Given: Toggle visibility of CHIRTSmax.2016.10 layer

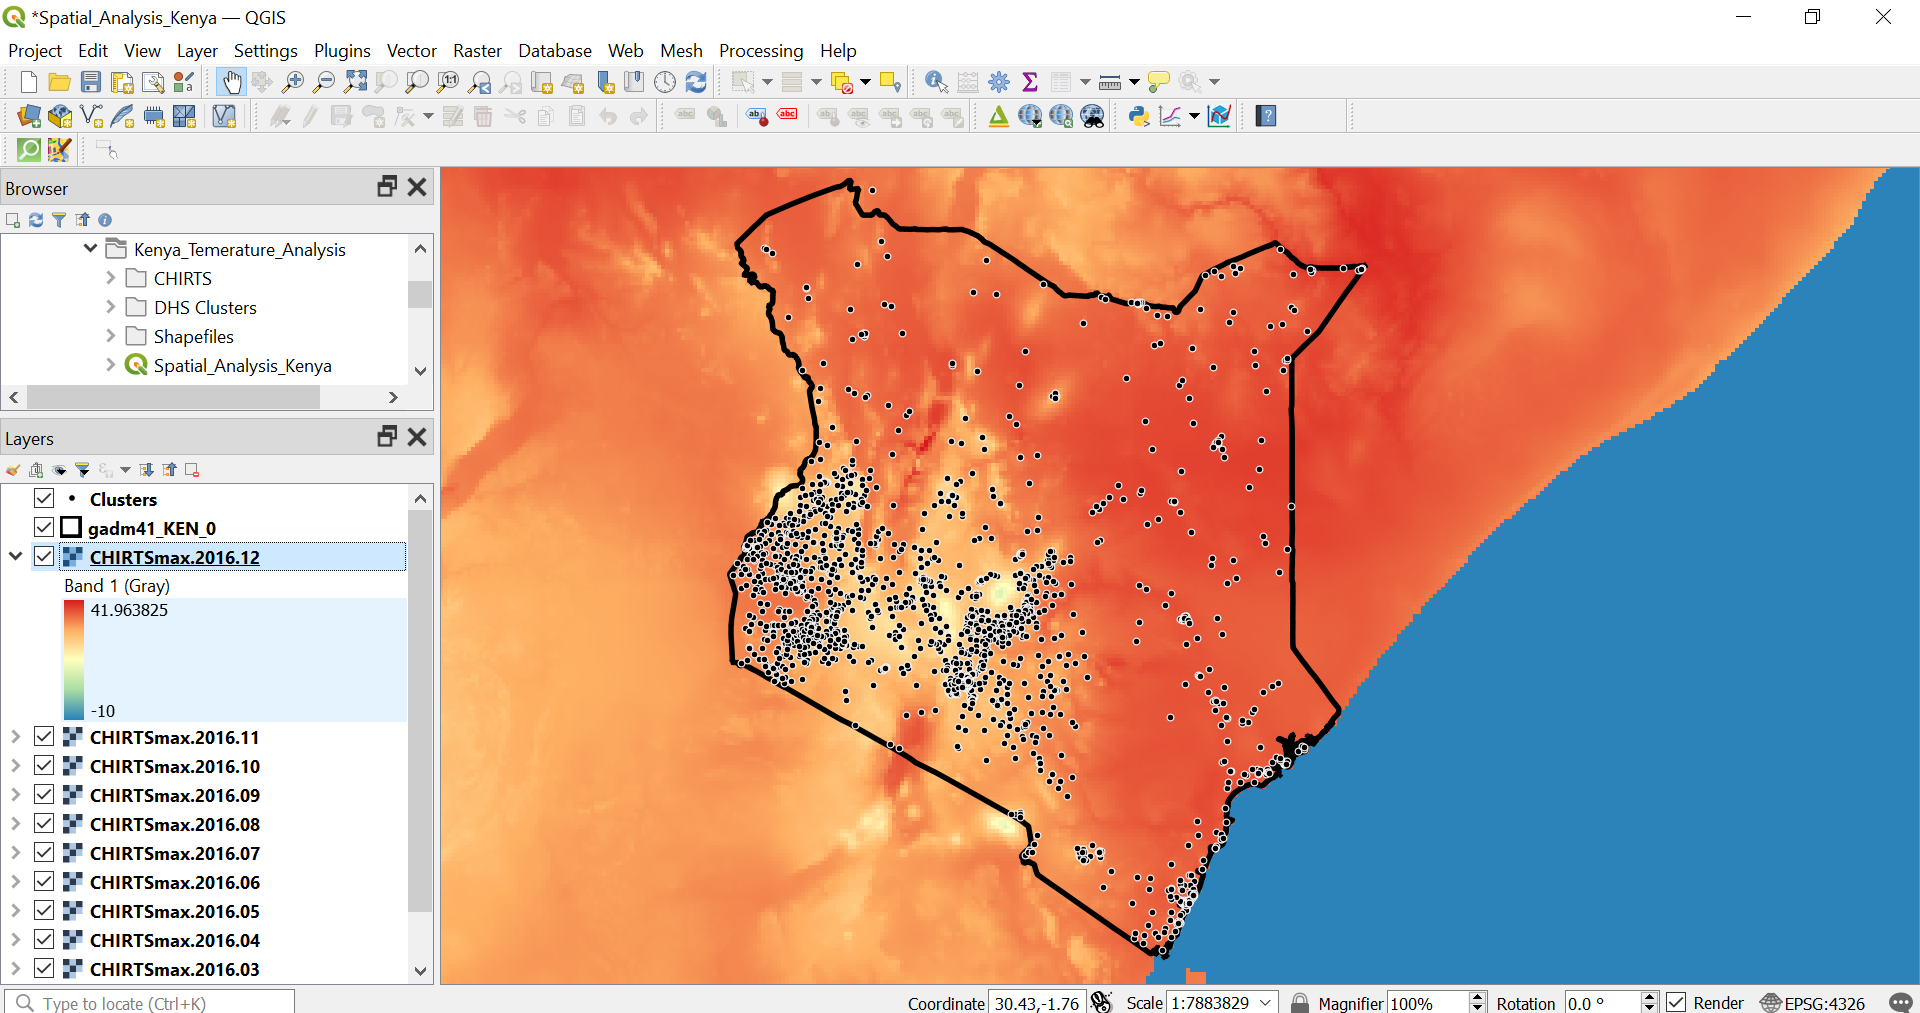Looking at the screenshot, I should click(x=44, y=765).
